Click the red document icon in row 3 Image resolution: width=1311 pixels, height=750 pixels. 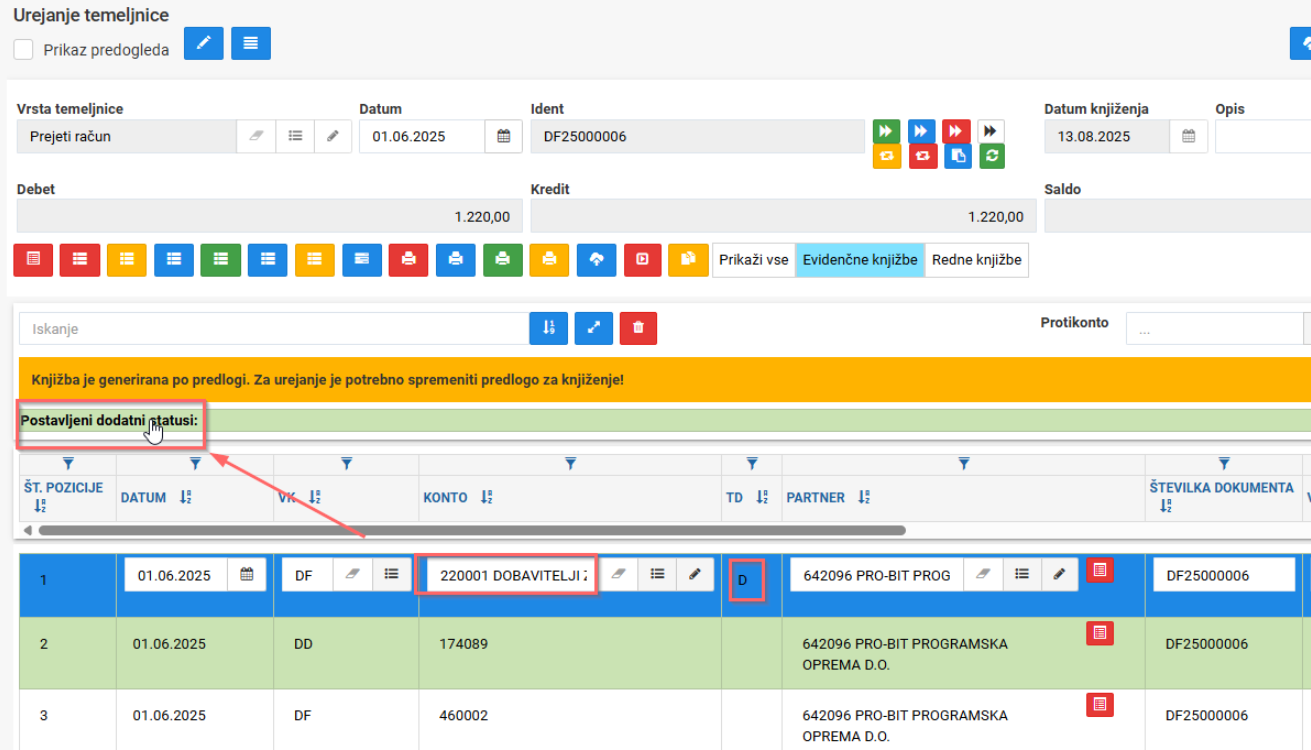pos(1100,705)
